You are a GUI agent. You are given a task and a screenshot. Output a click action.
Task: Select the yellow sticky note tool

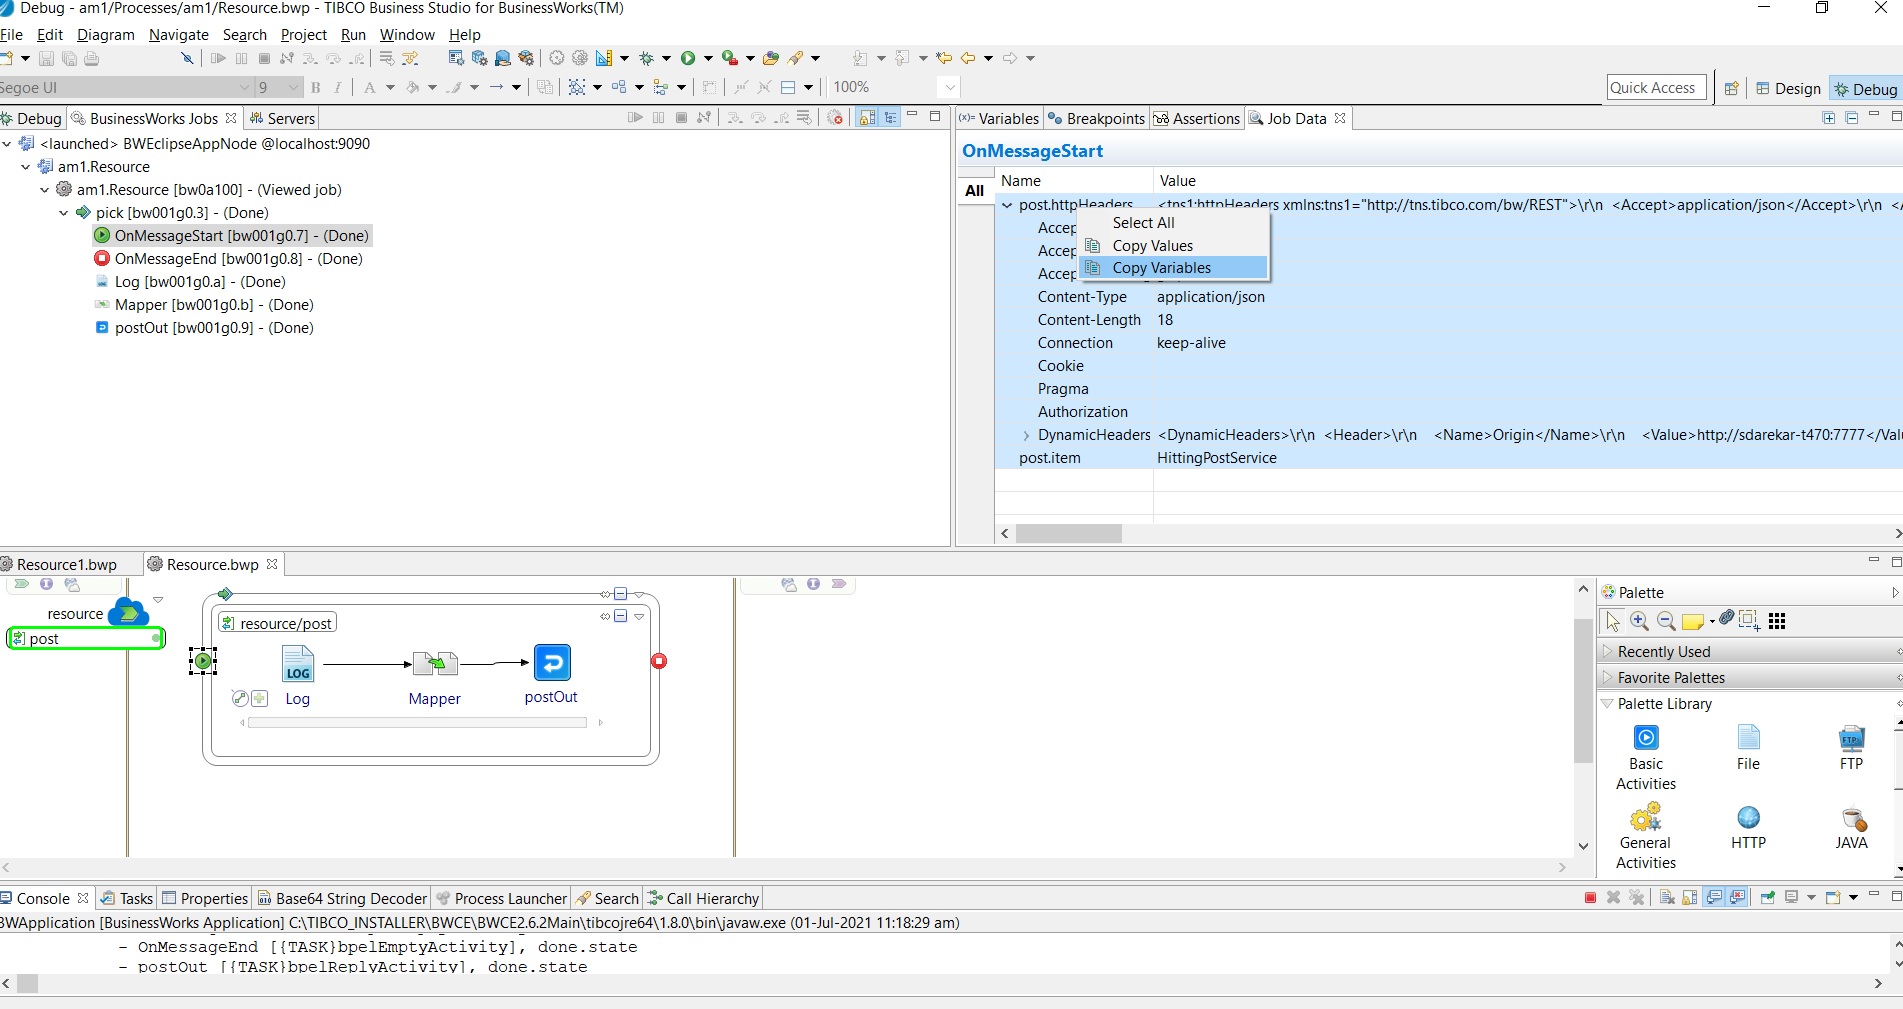pyautogui.click(x=1693, y=622)
